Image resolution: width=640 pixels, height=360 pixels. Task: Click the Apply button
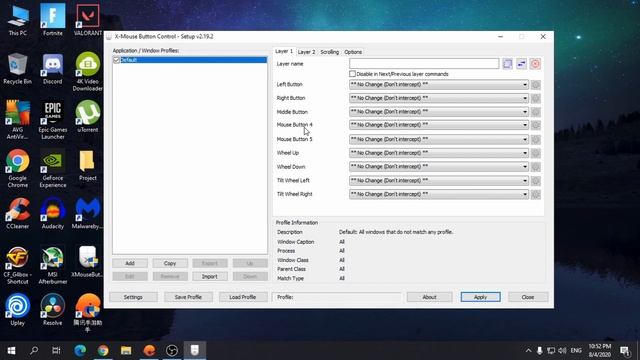[x=480, y=297]
